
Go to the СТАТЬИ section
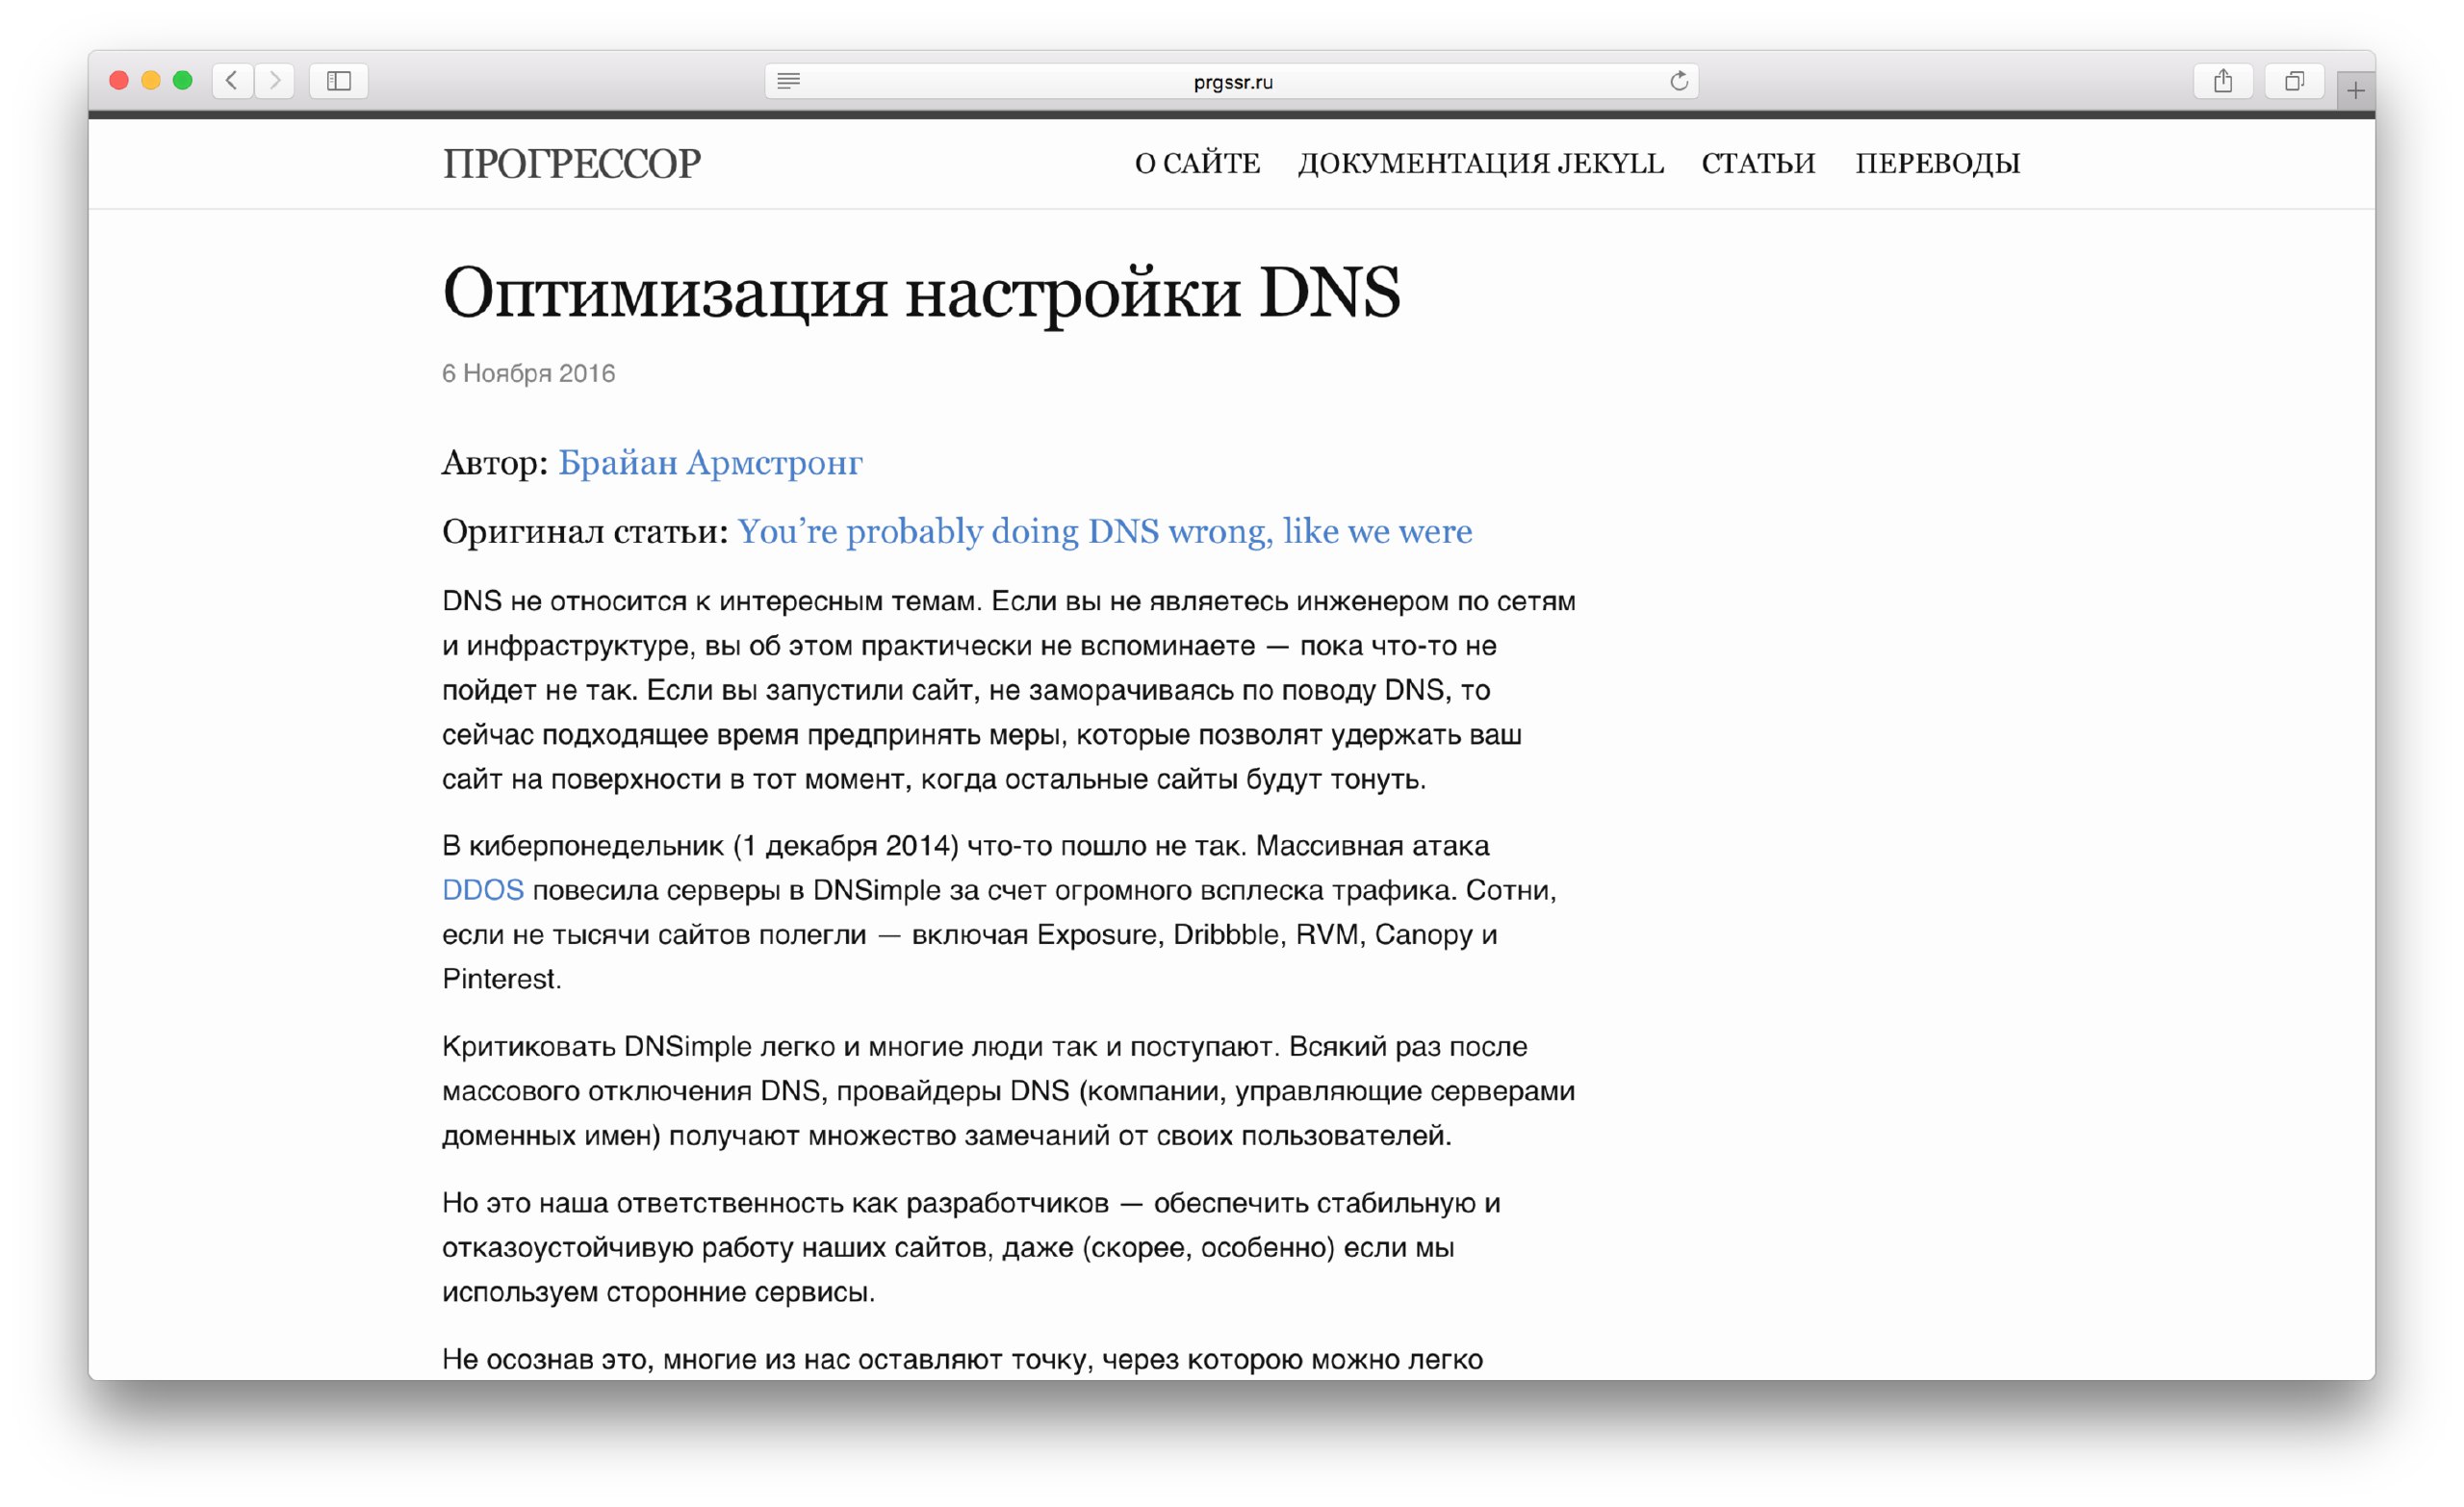pos(1758,163)
